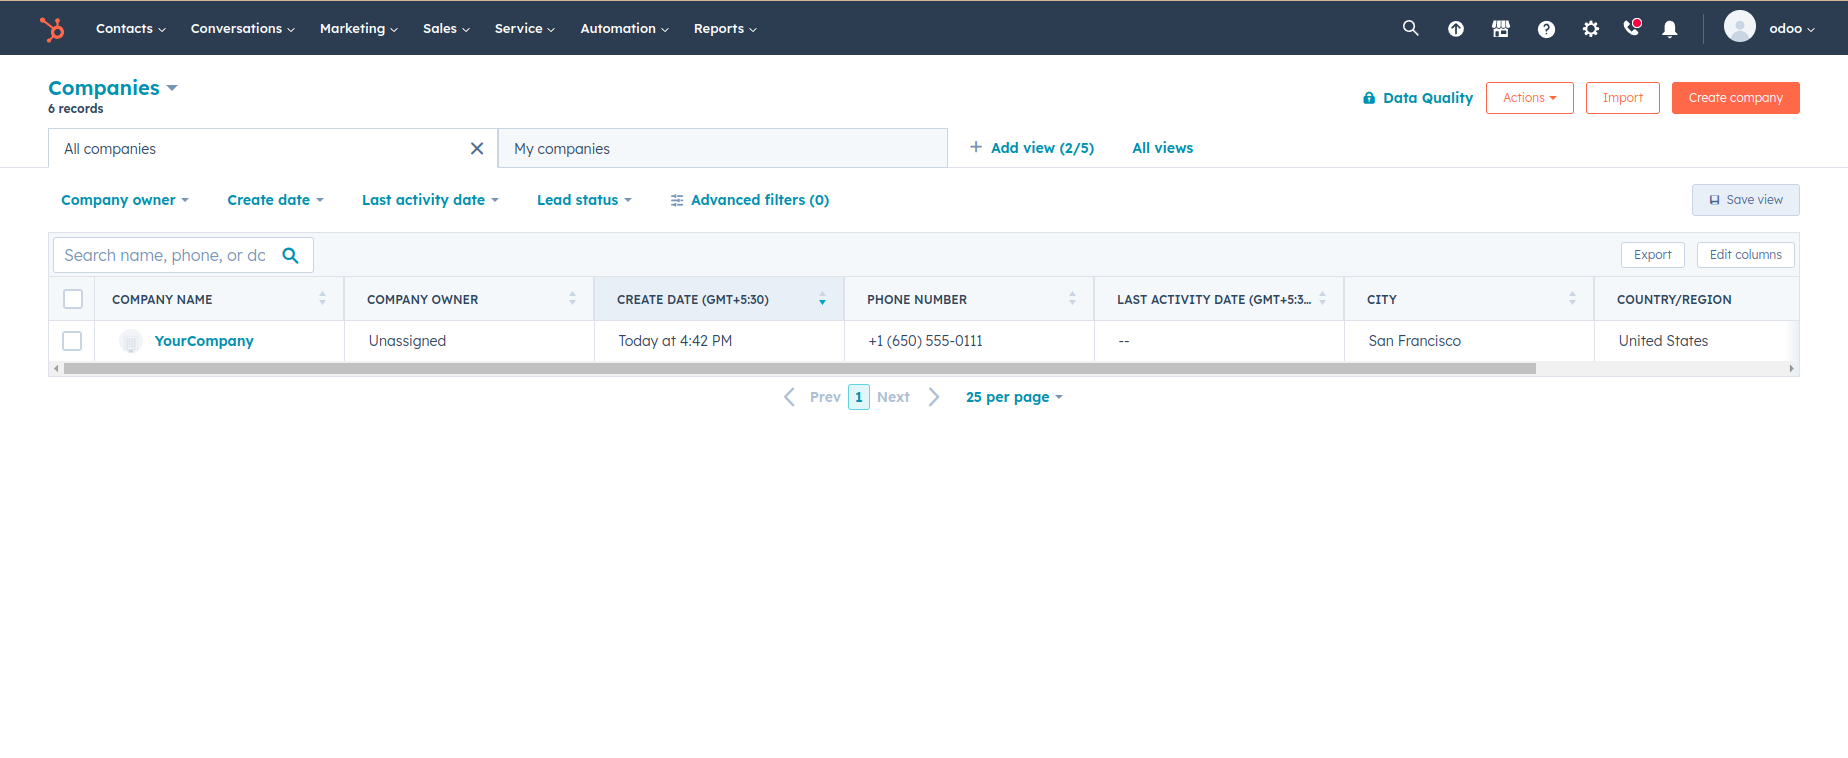This screenshot has width=1848, height=758.
Task: Open the Notifications bell icon
Action: [1670, 29]
